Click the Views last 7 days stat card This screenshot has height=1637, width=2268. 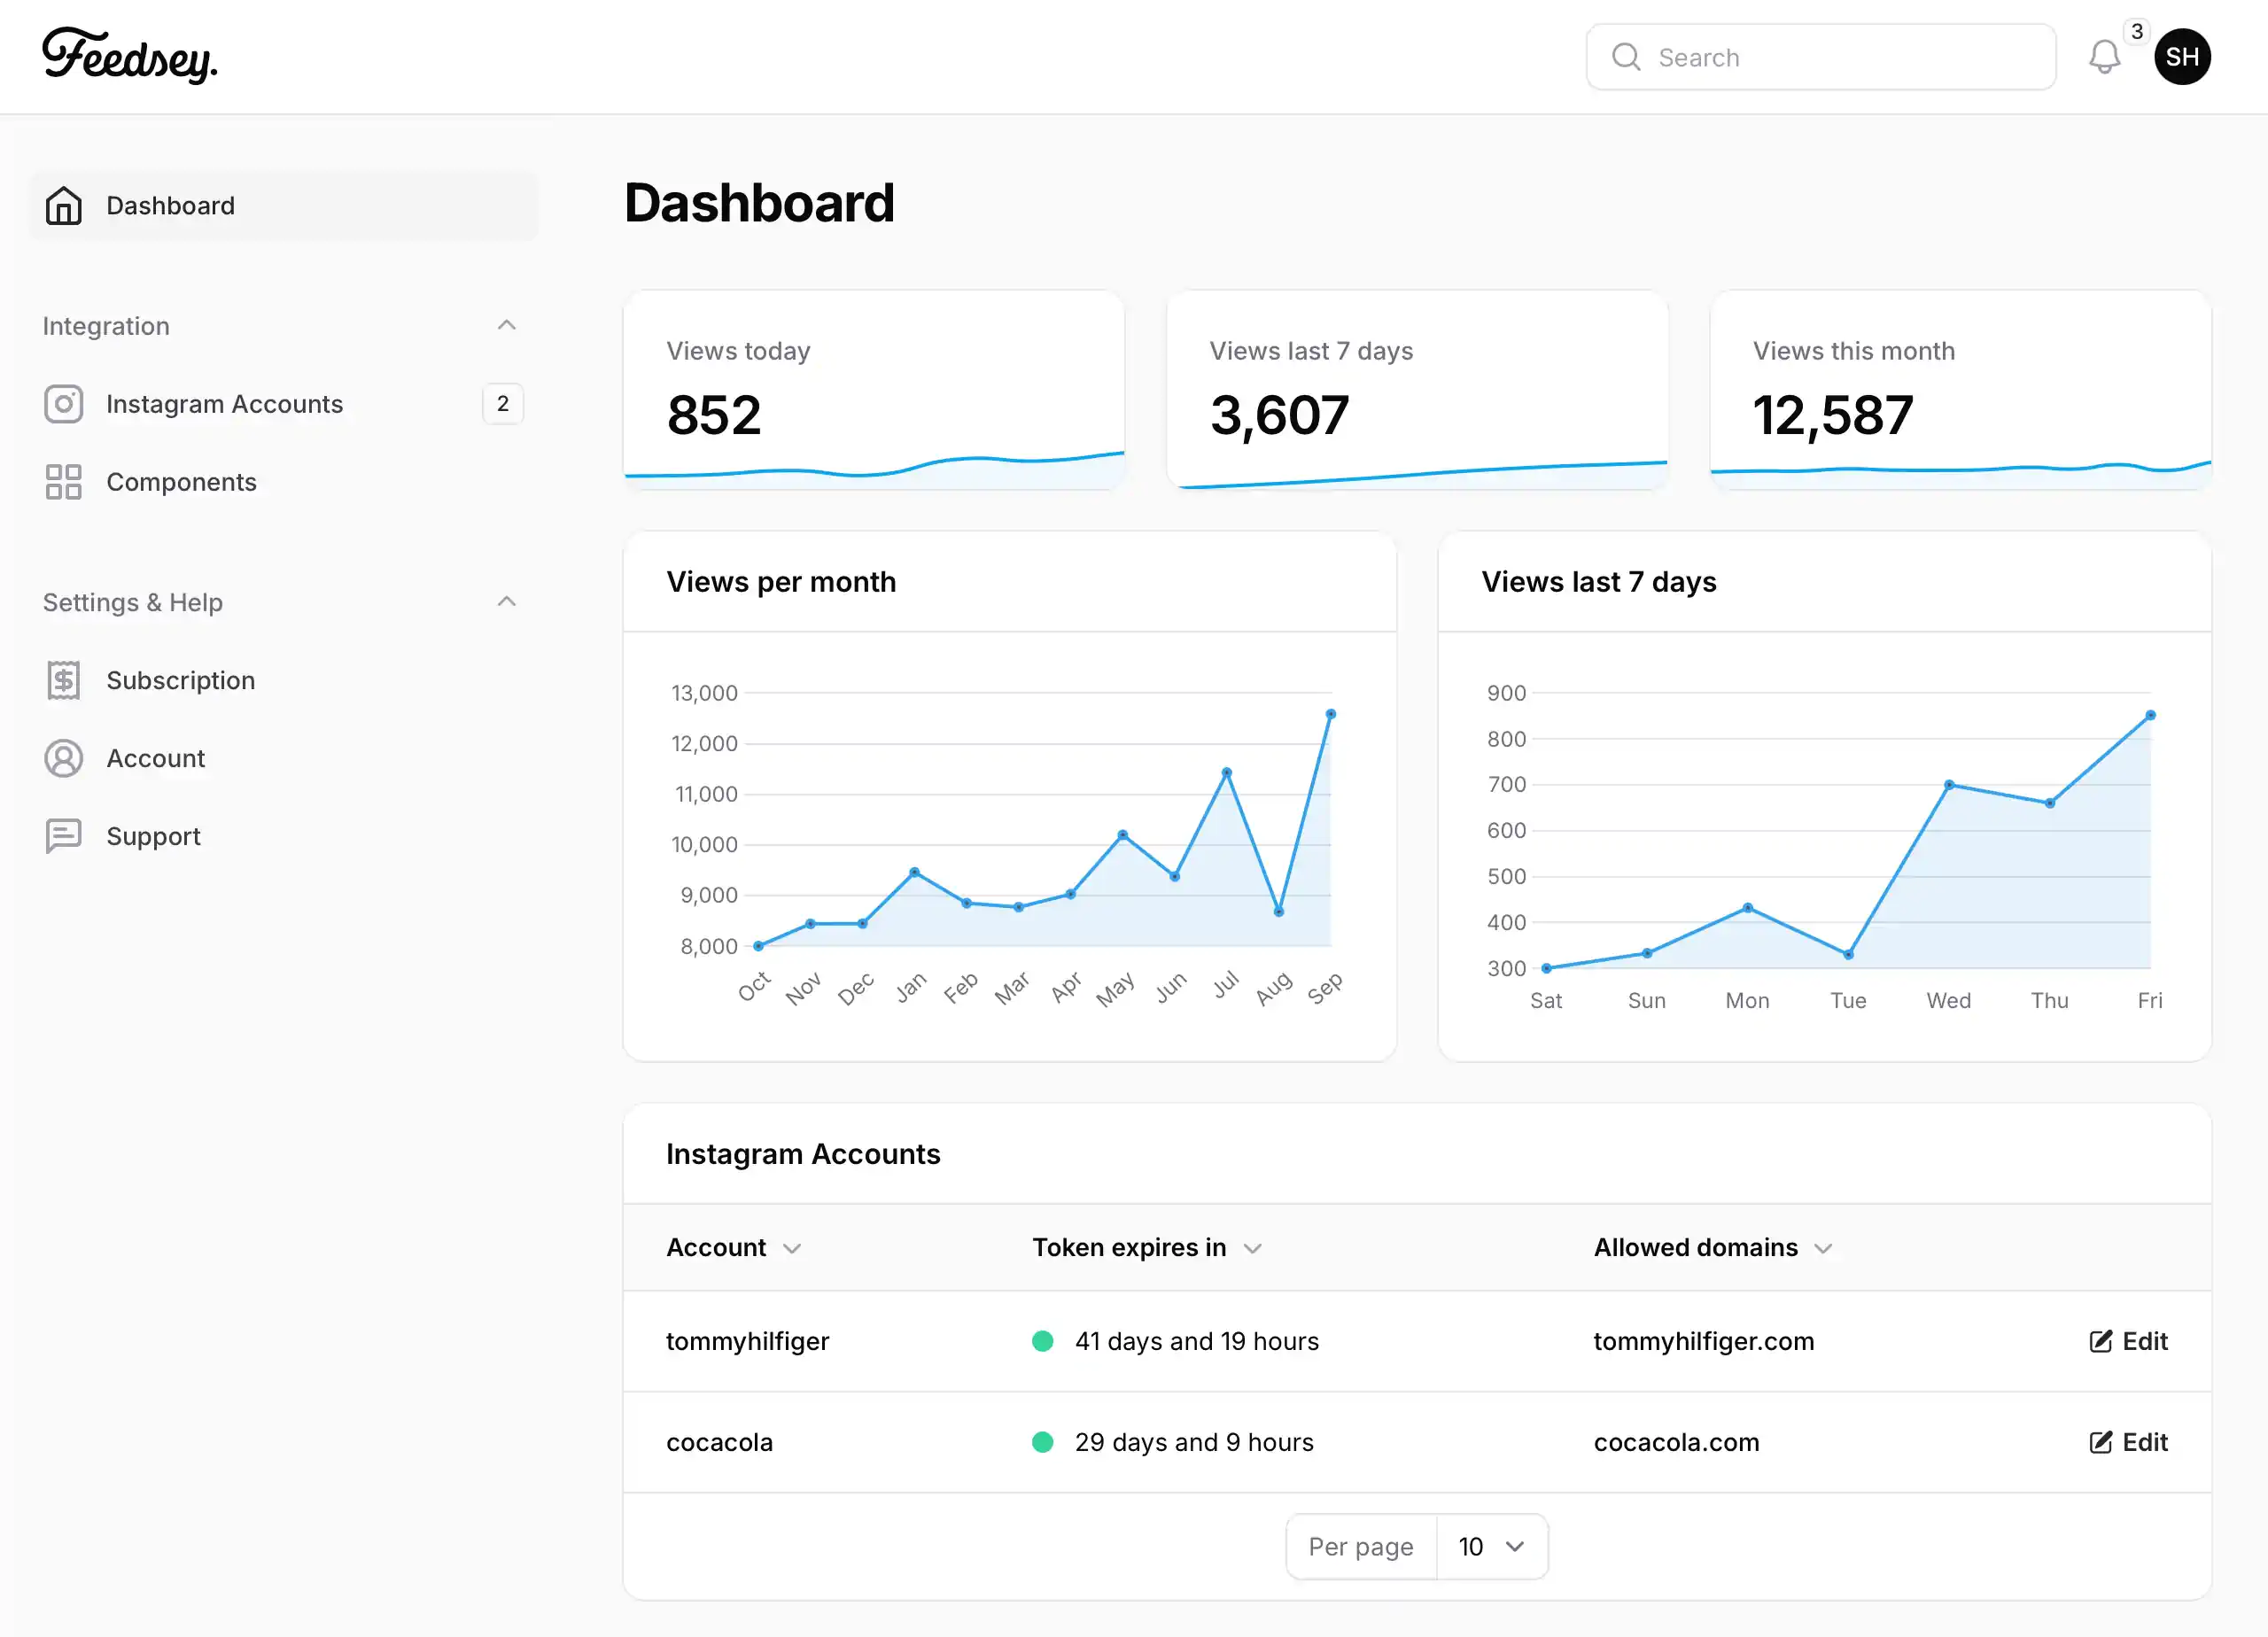(1417, 390)
